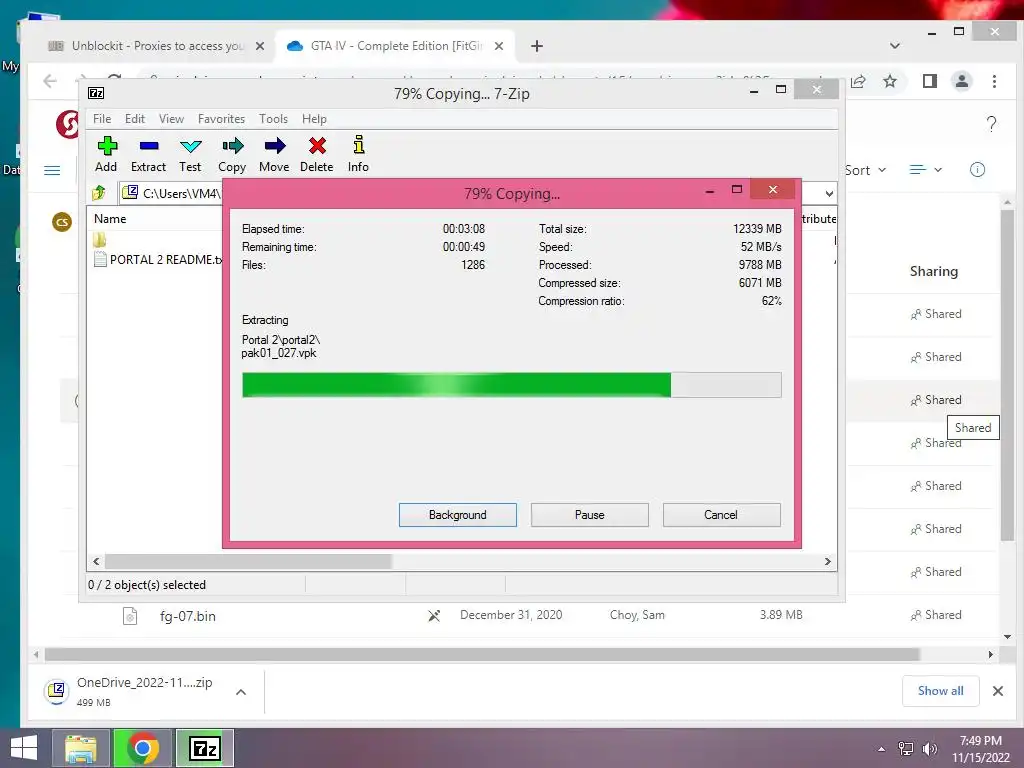Image resolution: width=1024 pixels, height=768 pixels.
Task: Select the Test tool in 7-Zip
Action: tap(190, 154)
